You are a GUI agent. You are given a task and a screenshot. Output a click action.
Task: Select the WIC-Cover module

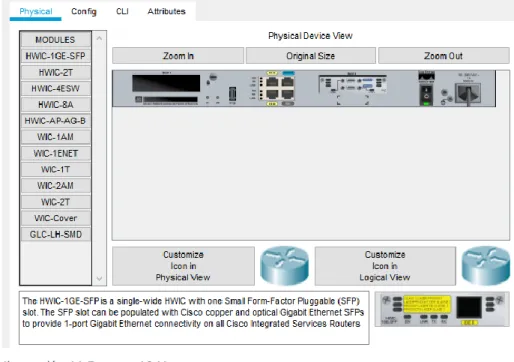point(55,218)
